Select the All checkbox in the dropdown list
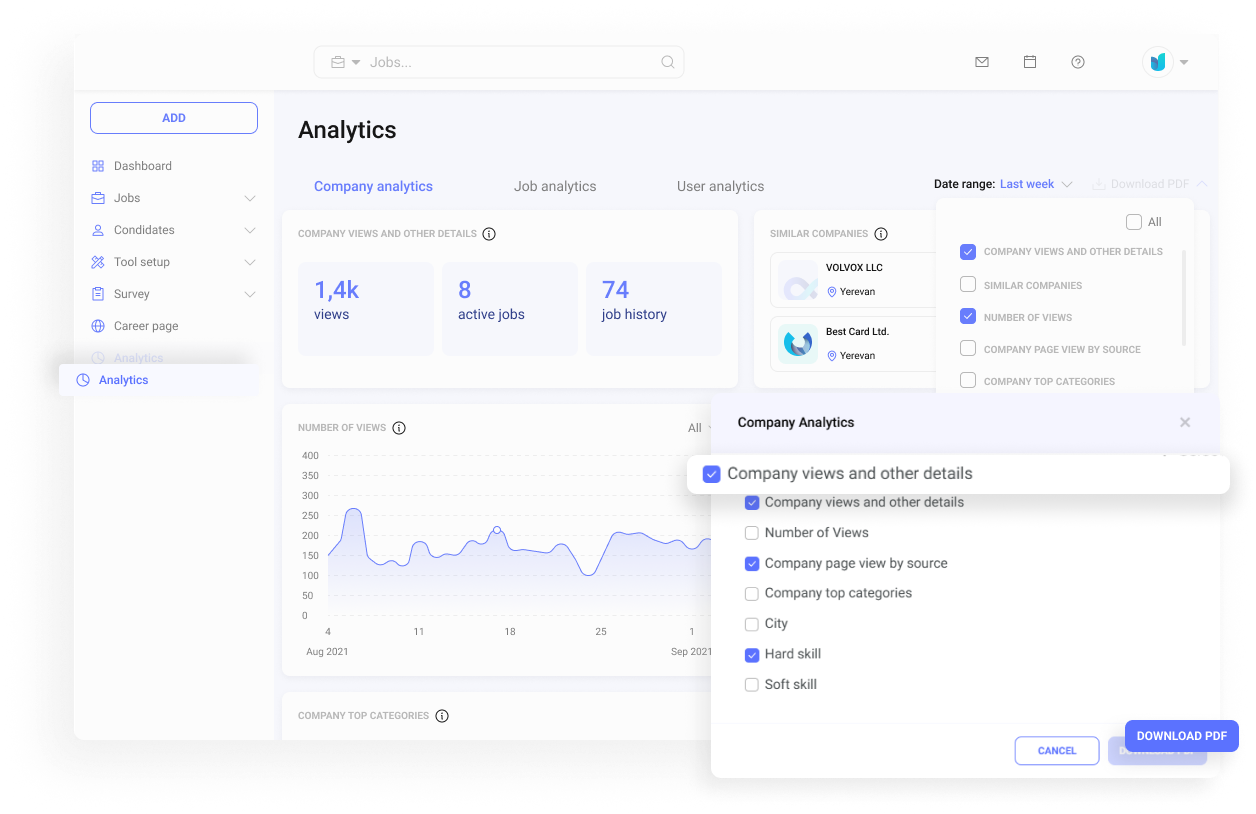 [x=1133, y=222]
